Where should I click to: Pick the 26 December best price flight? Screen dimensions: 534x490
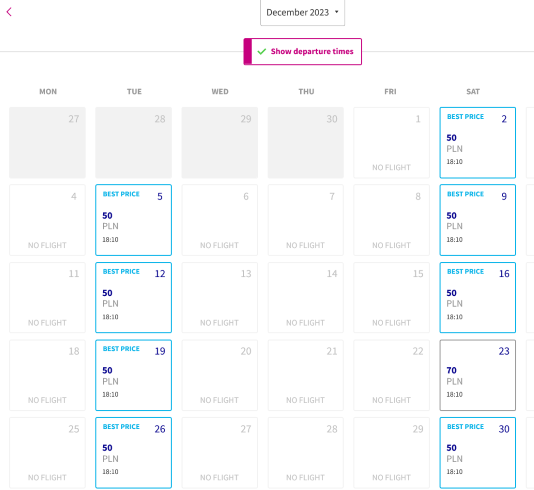[134, 453]
